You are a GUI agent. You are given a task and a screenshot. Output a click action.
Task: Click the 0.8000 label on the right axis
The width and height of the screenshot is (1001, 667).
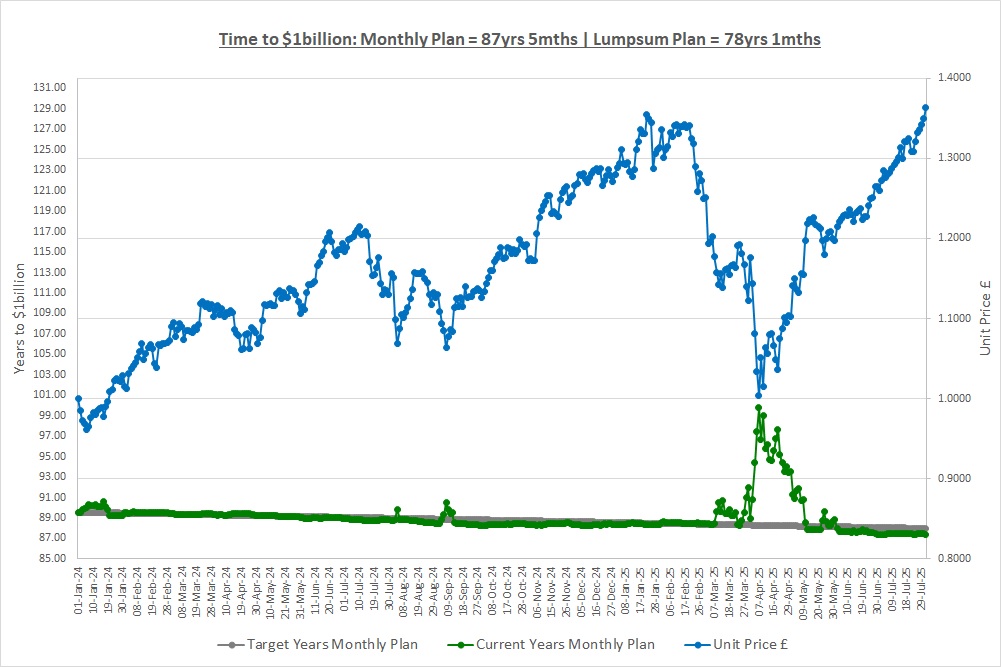pos(955,558)
